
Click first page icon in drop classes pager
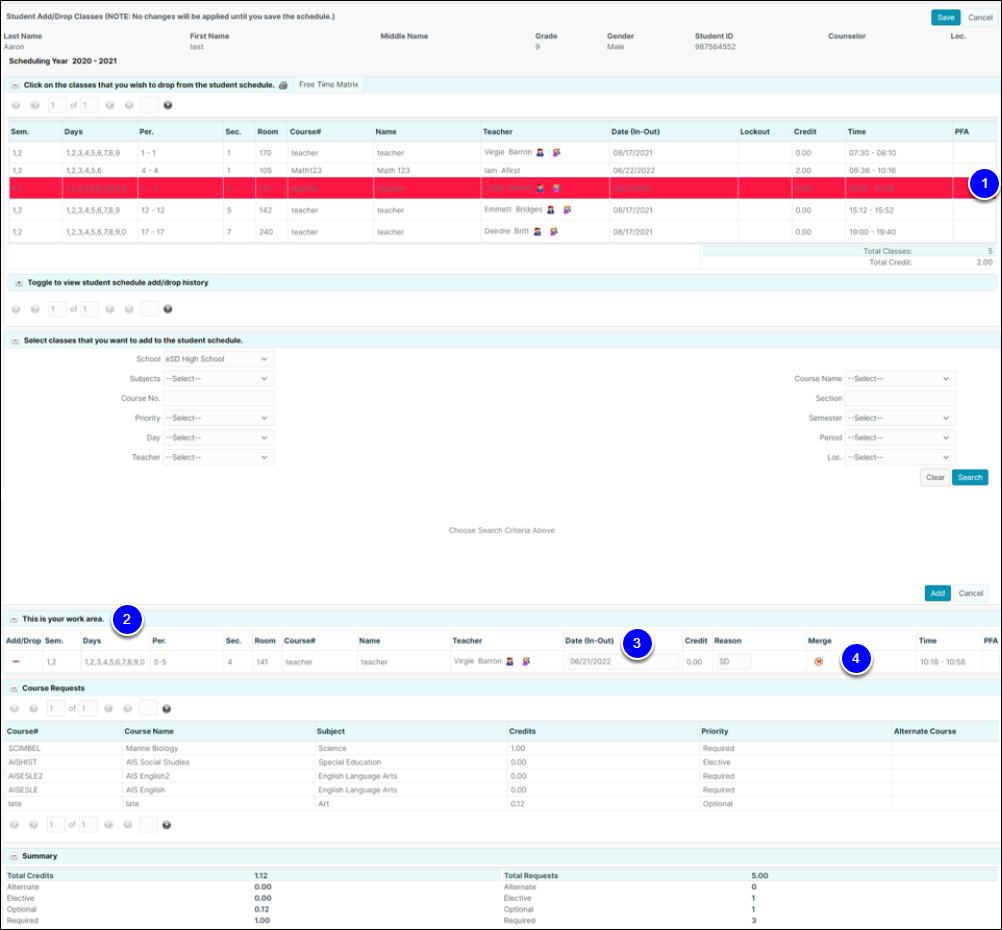pos(16,105)
